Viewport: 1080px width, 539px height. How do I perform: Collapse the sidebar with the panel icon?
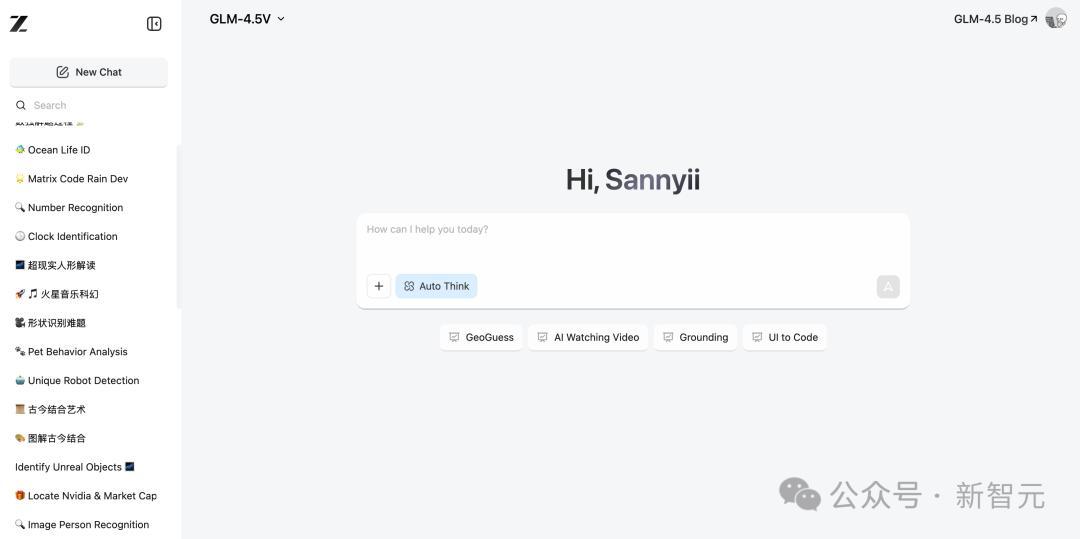(x=154, y=24)
